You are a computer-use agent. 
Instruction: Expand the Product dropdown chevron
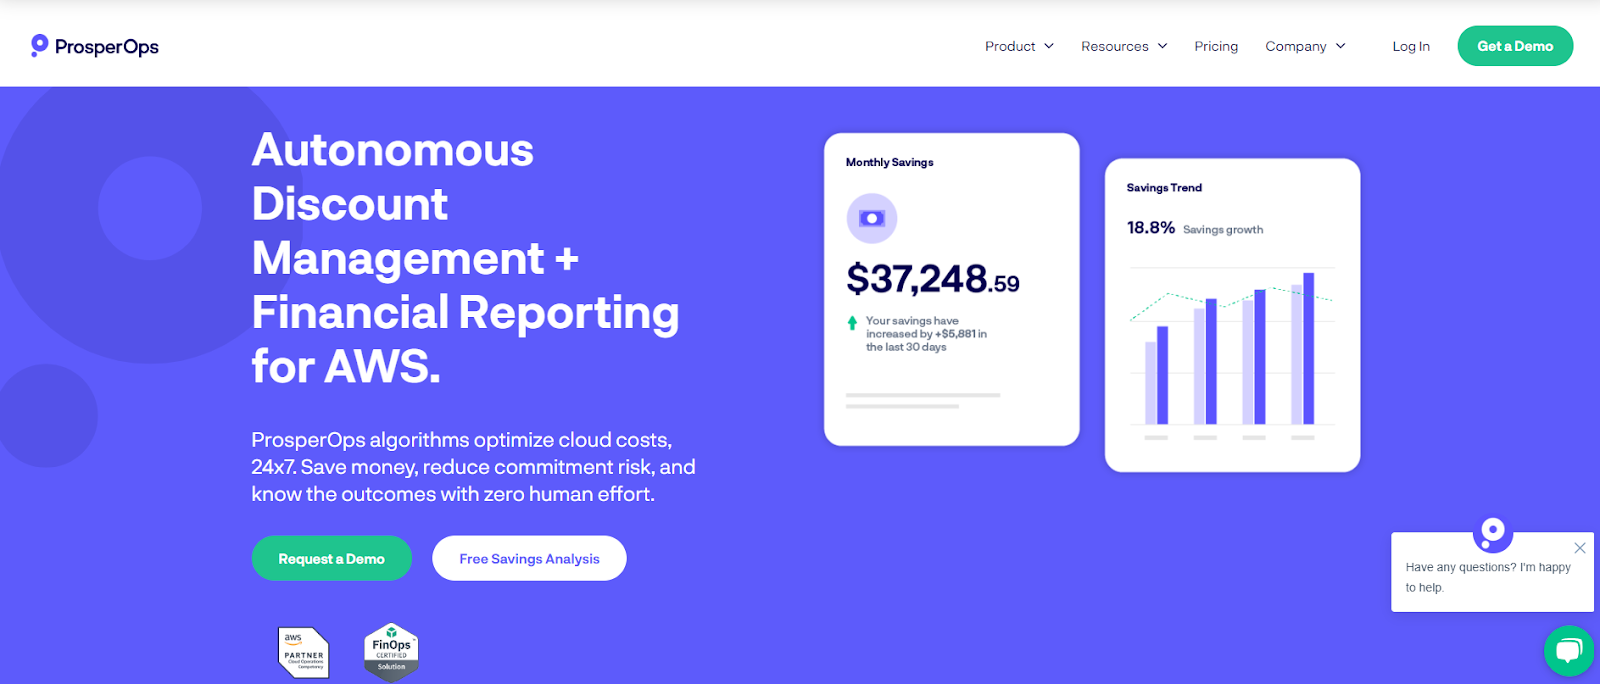coord(1049,46)
